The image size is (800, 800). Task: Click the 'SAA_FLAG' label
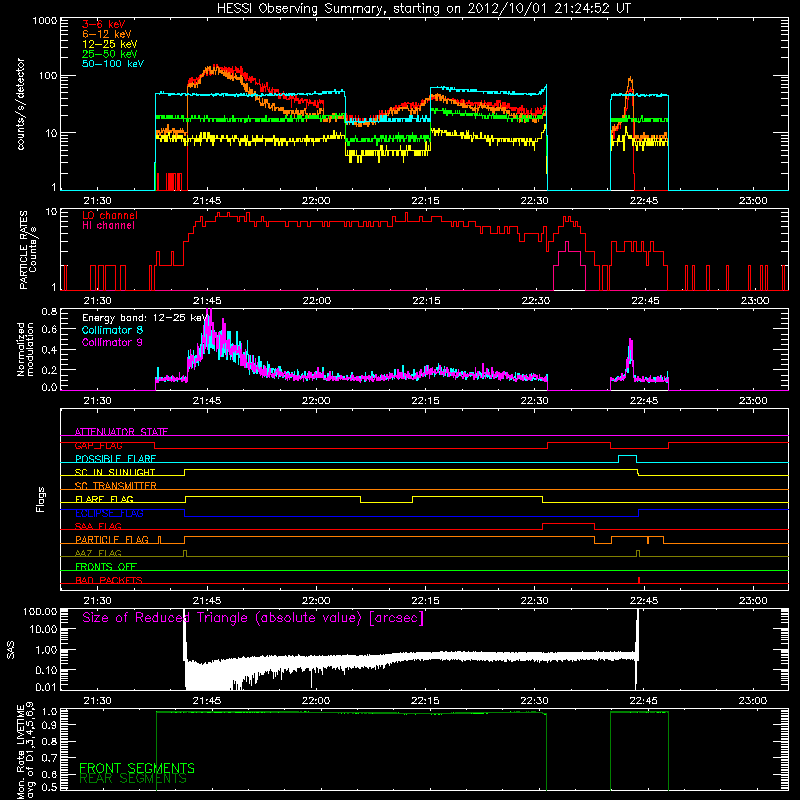coord(98,526)
